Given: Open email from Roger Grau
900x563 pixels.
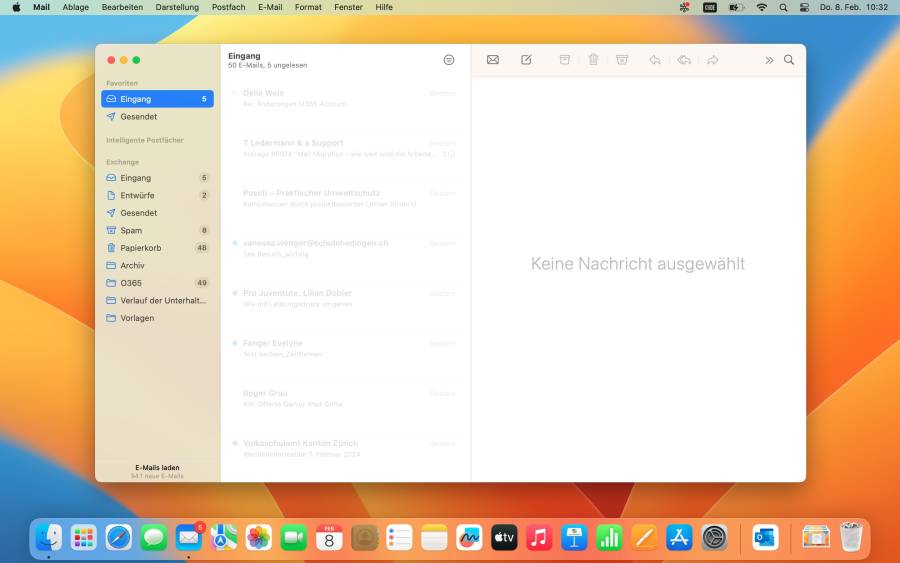Looking at the screenshot, I should pos(340,398).
